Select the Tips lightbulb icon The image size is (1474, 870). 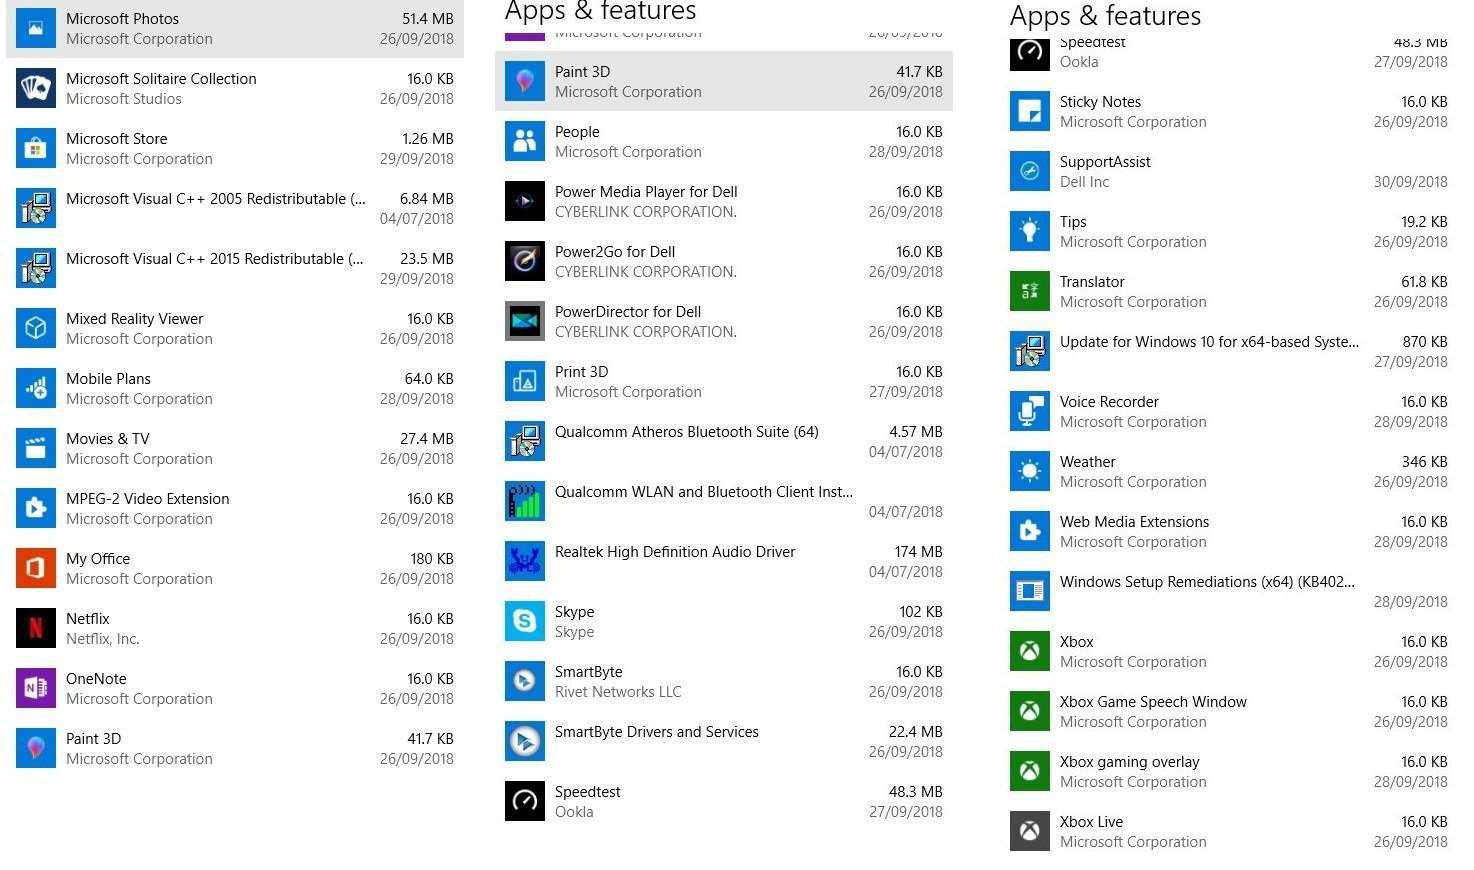tap(1030, 231)
